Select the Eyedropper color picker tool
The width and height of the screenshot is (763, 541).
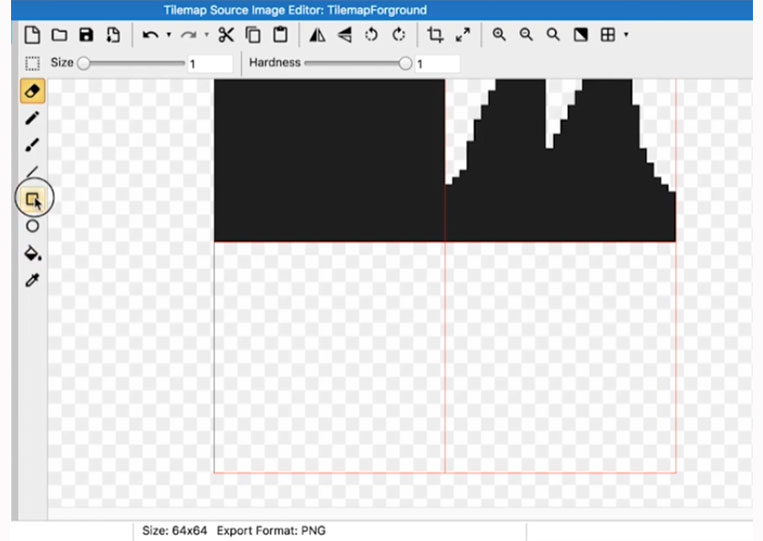tap(33, 280)
